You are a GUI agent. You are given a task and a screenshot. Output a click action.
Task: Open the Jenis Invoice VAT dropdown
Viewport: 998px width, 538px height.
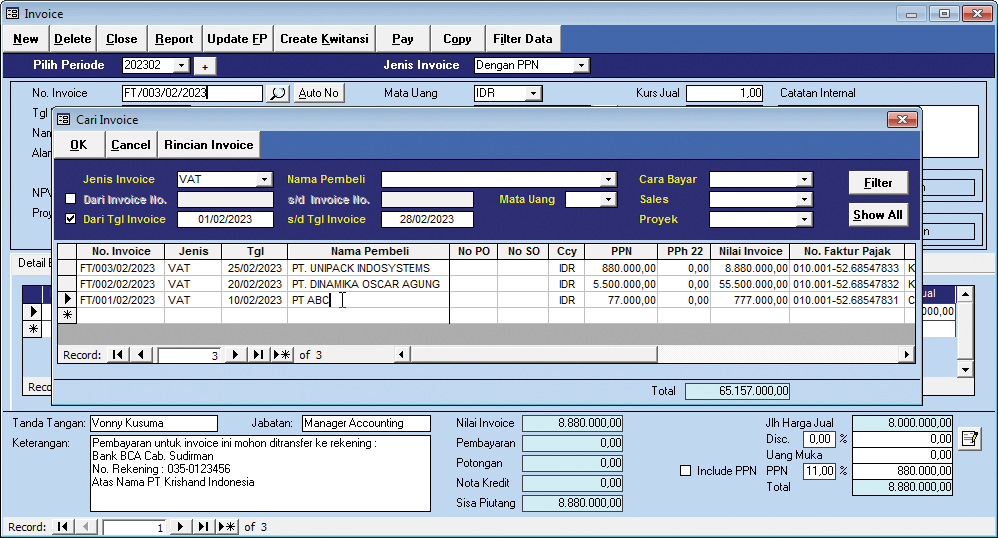264,180
